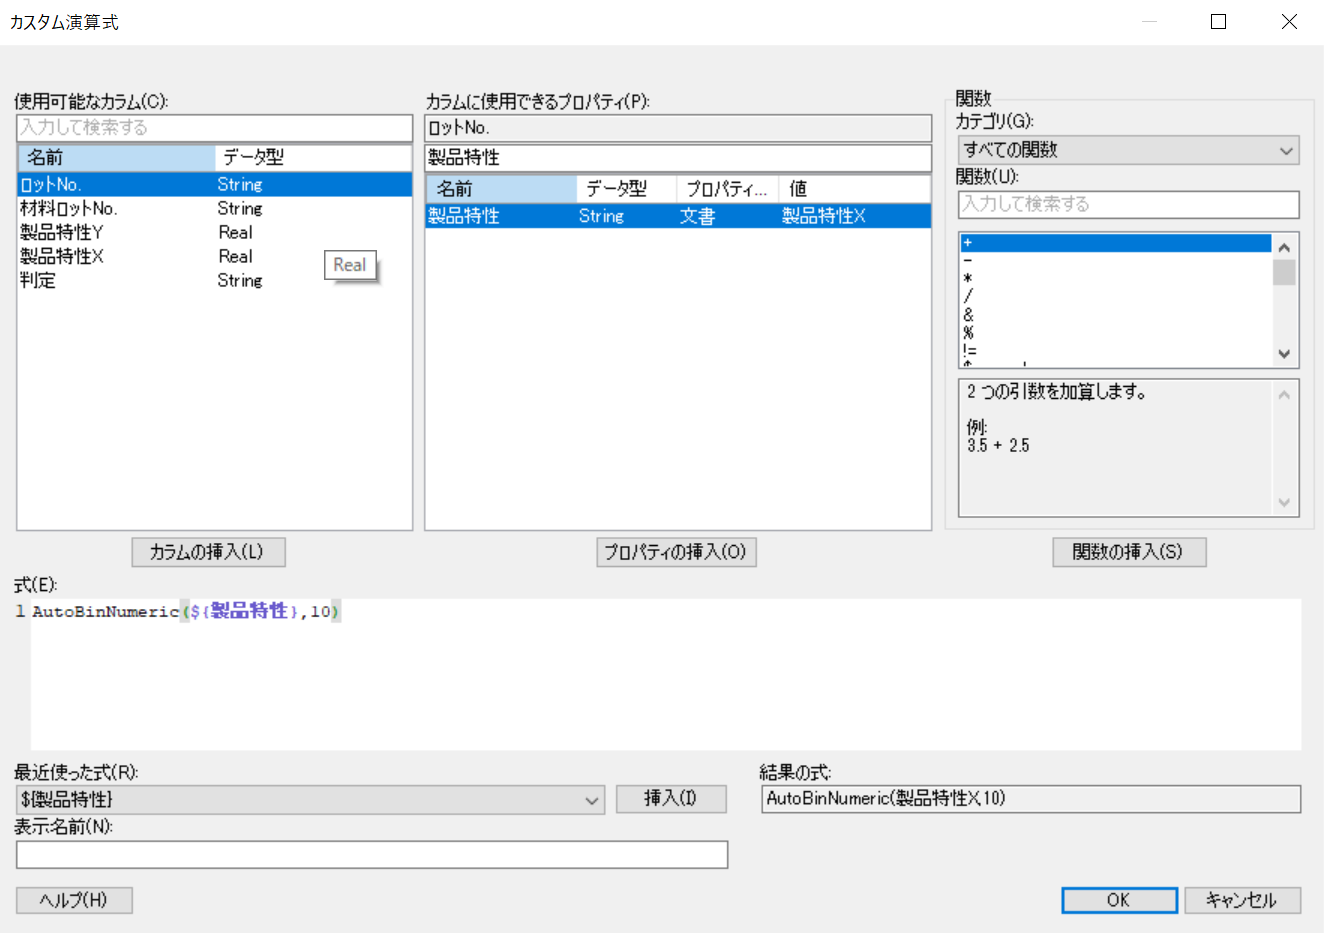Click the 値 header in properties table
Screen dimensions: 1324x933
(x=855, y=189)
